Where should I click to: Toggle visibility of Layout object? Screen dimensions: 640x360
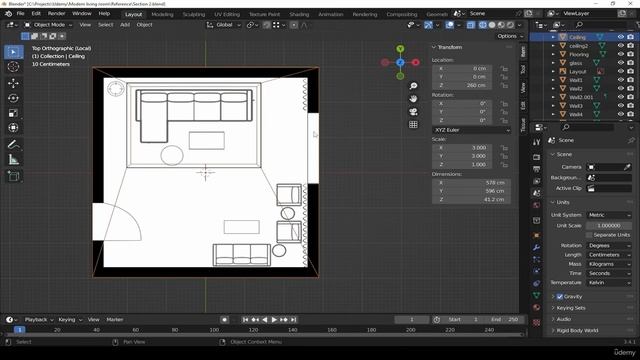(620, 71)
